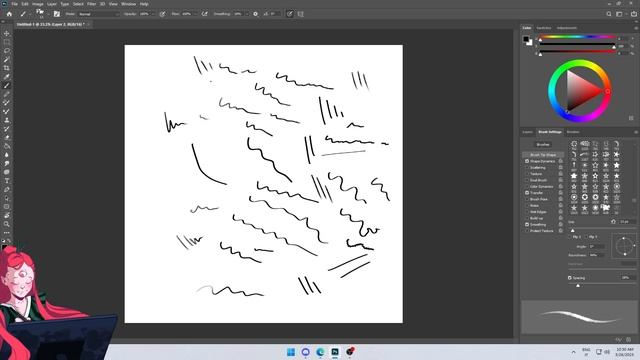
Task: Select the Eraser tool
Action: tap(7, 138)
